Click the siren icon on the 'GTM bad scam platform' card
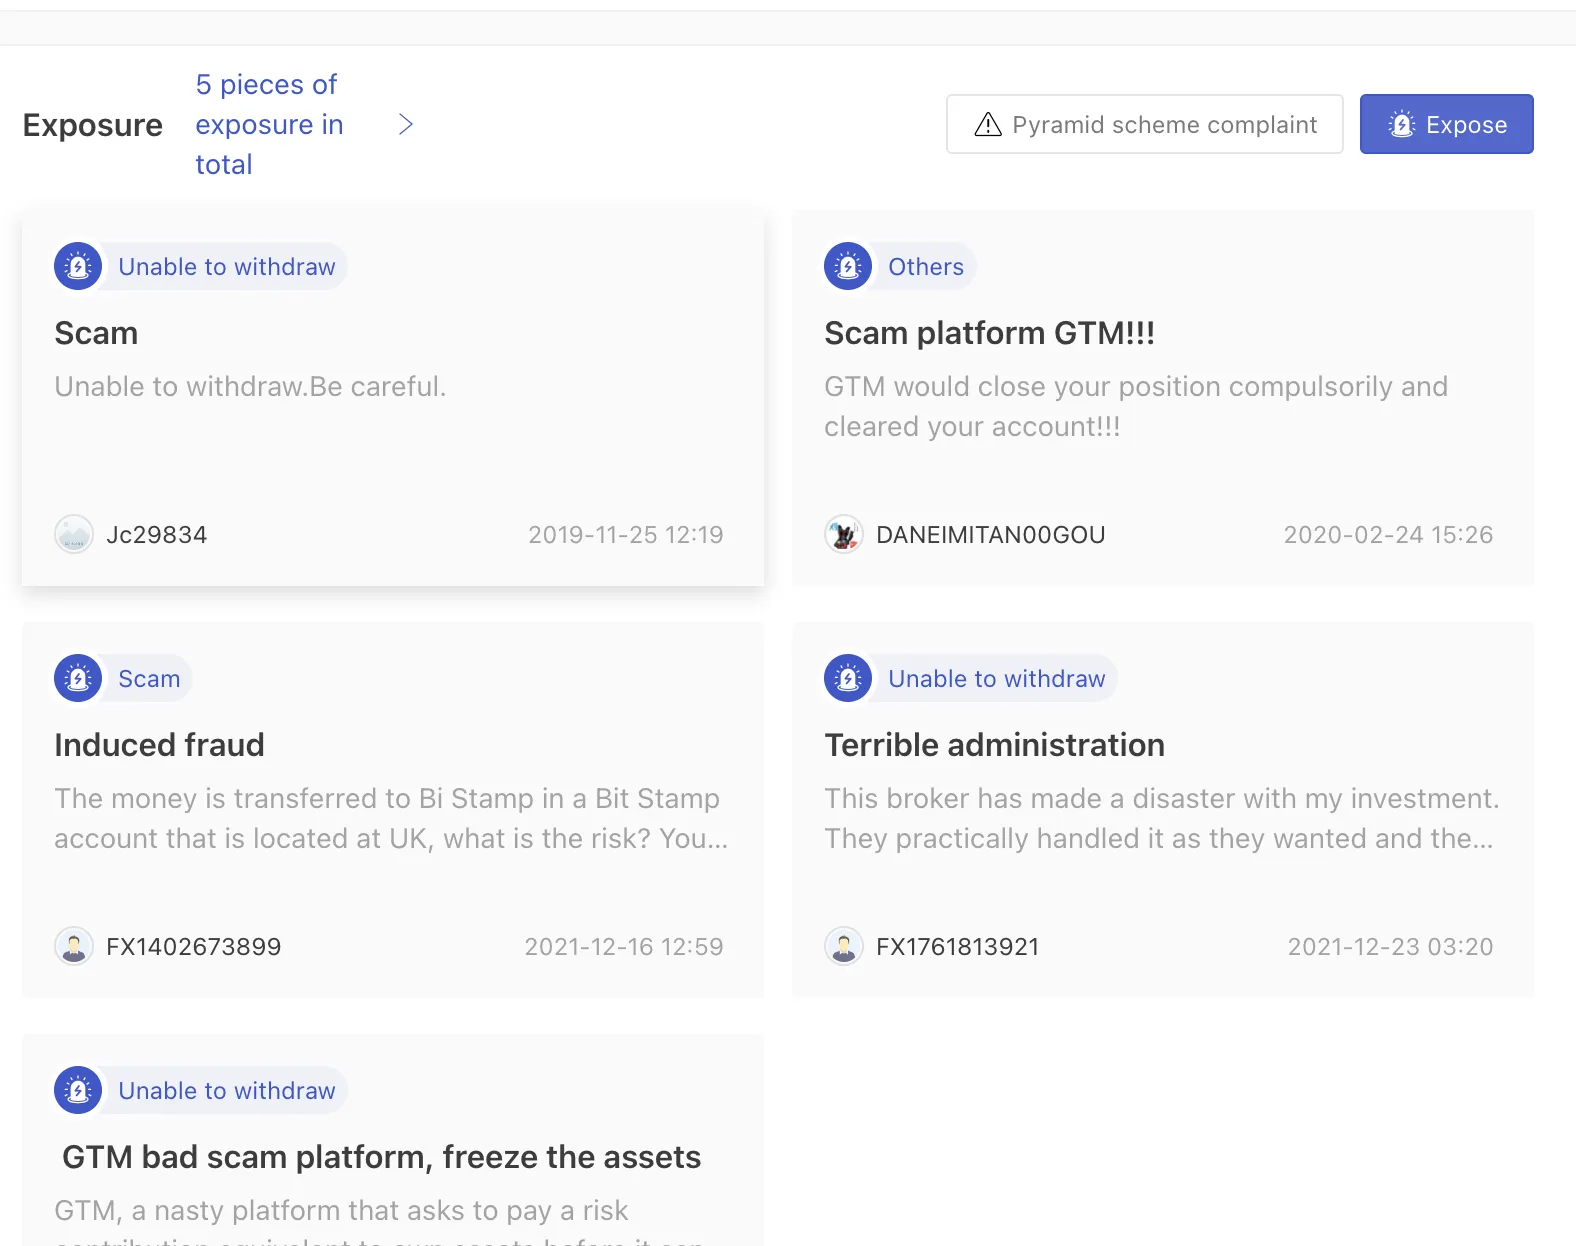Image resolution: width=1576 pixels, height=1246 pixels. [x=78, y=1091]
